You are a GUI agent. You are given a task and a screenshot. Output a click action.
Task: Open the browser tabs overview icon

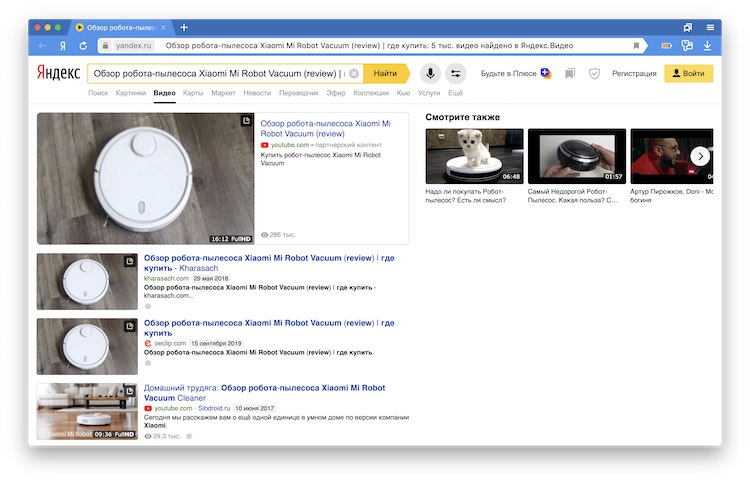click(x=687, y=28)
